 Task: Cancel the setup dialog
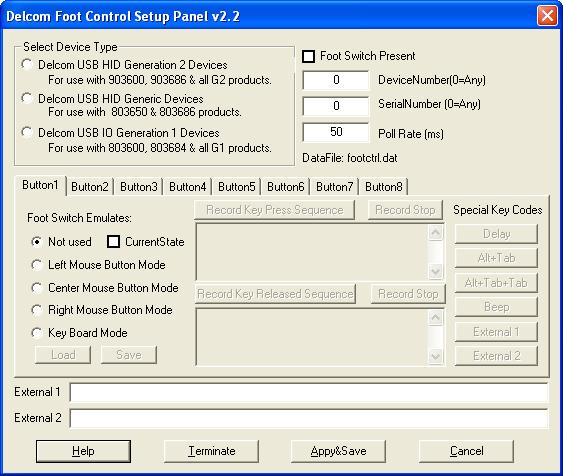click(466, 451)
